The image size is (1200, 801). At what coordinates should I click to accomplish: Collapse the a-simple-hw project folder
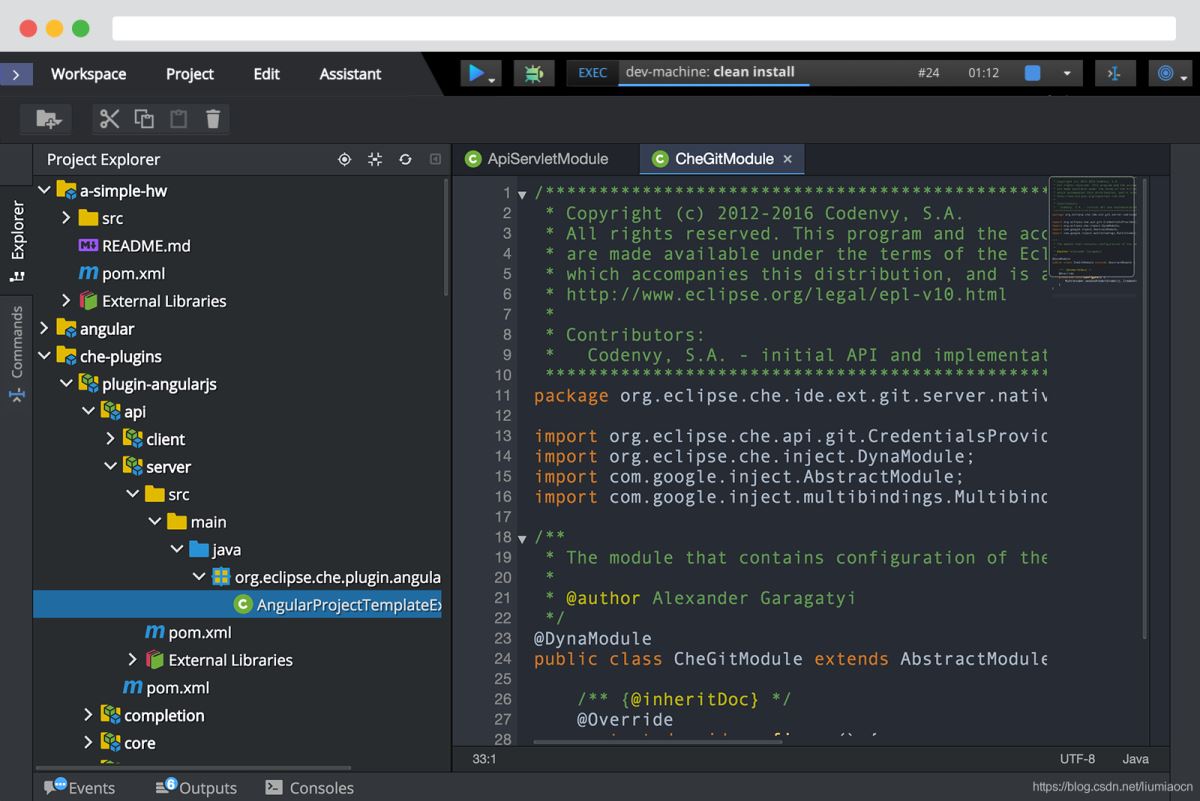[x=44, y=190]
